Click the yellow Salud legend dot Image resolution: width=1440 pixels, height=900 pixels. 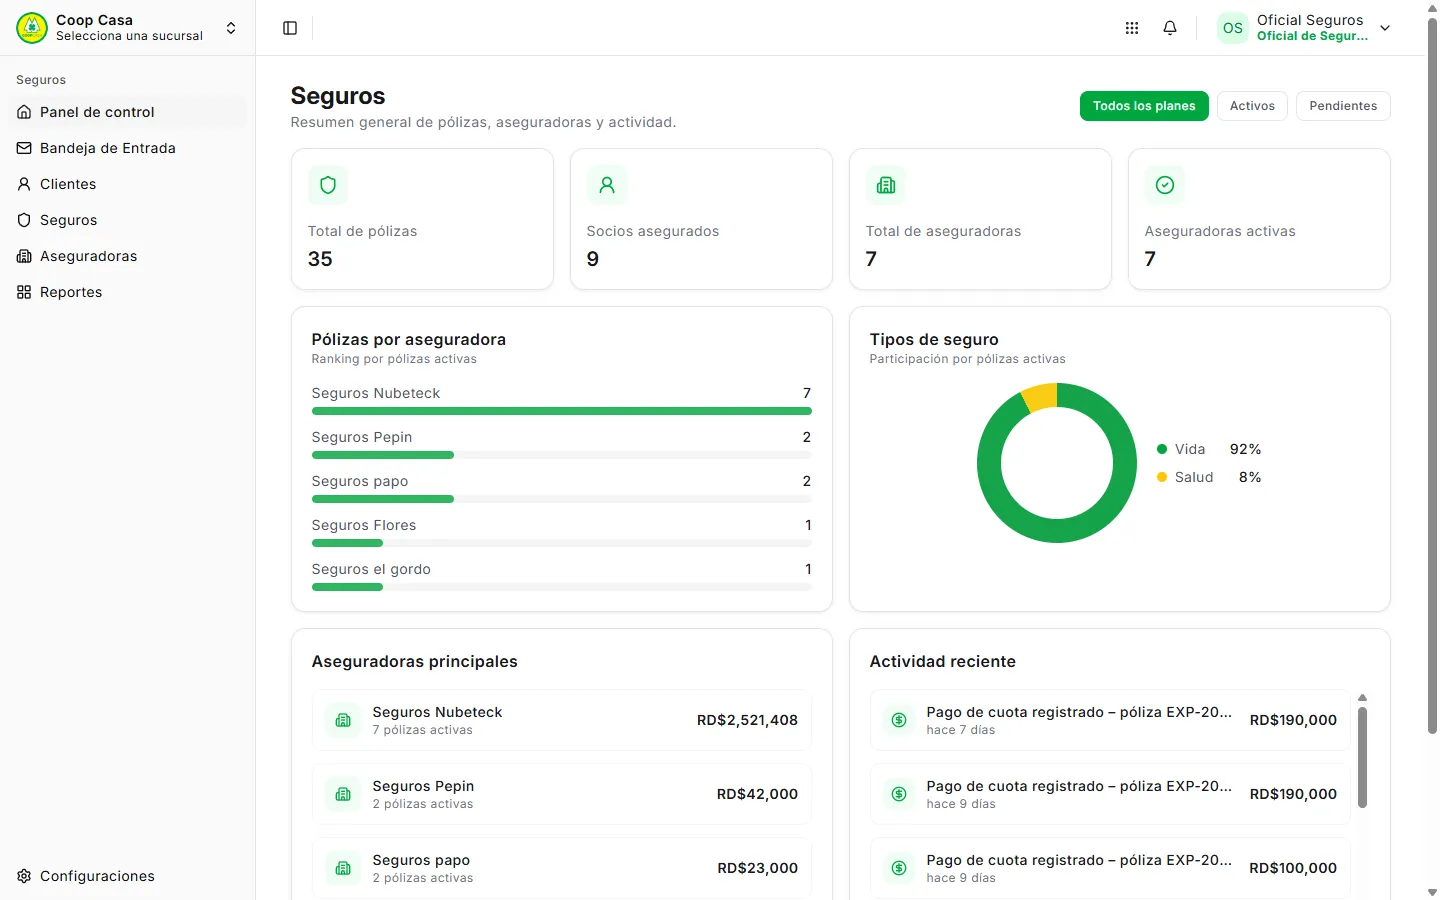pyautogui.click(x=1162, y=477)
